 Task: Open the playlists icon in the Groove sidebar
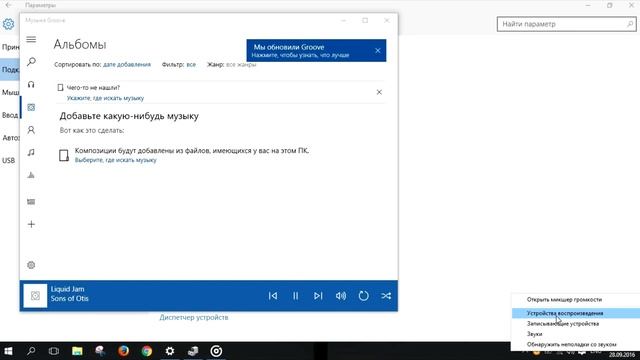click(31, 202)
